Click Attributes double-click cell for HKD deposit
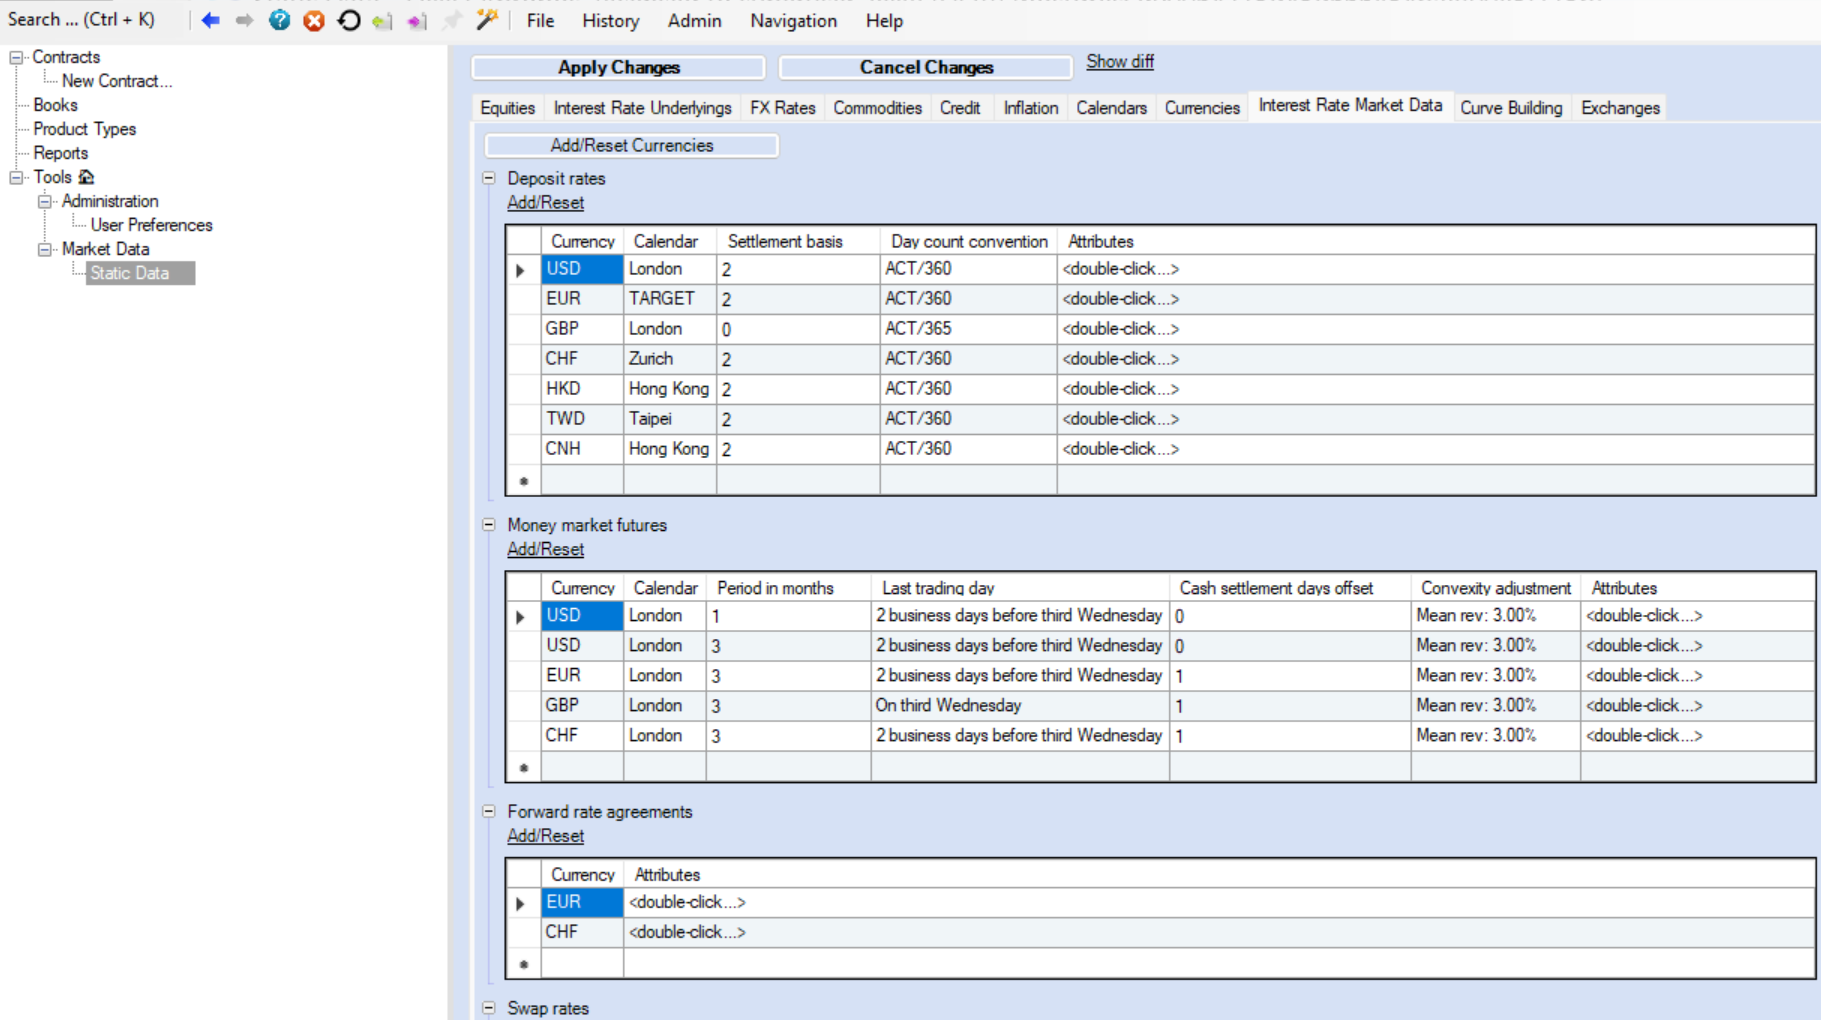This screenshot has height=1020, width=1821. tap(1435, 389)
